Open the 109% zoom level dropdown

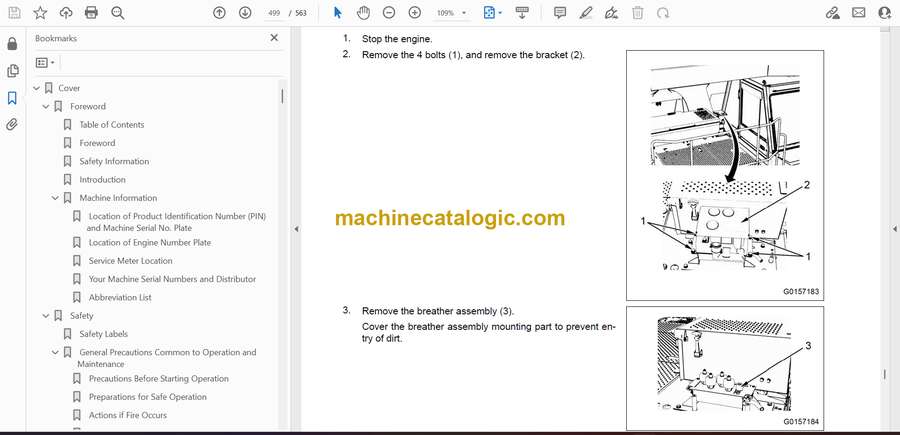(451, 13)
